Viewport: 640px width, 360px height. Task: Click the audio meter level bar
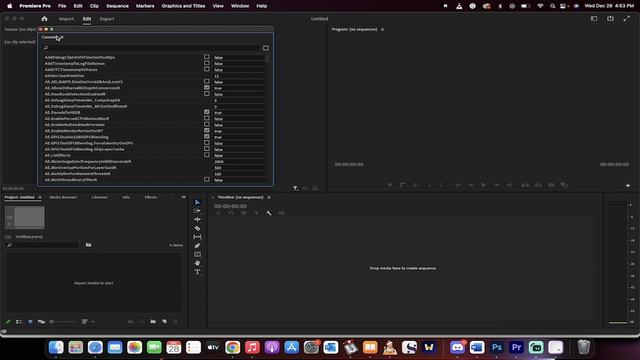618,262
